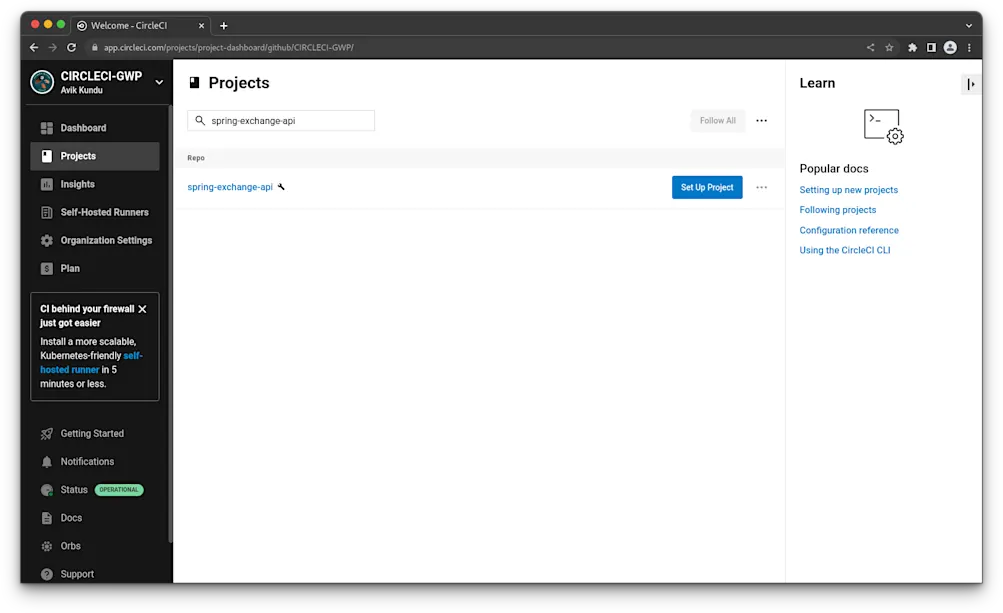Click the Getting Started rocket icon

tap(47, 434)
